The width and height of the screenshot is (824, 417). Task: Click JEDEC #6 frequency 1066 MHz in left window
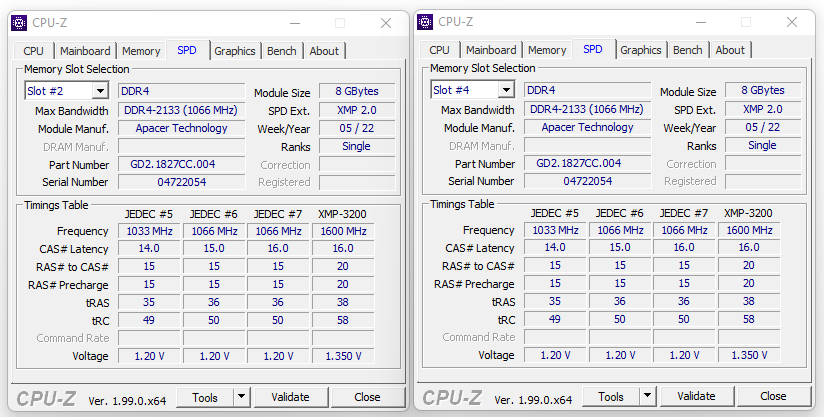[214, 231]
